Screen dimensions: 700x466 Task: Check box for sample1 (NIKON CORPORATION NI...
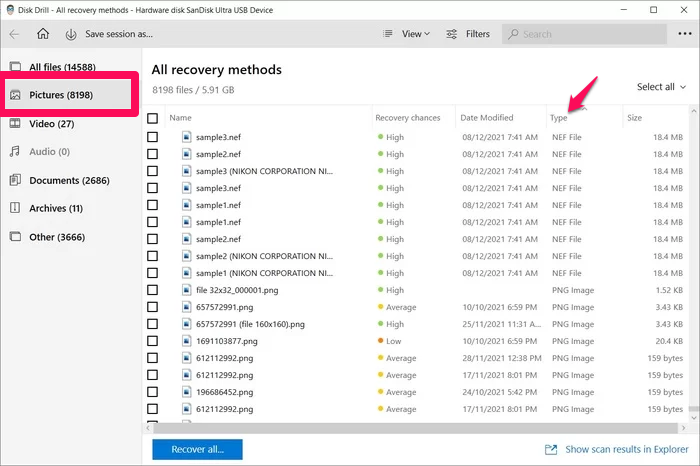153,273
